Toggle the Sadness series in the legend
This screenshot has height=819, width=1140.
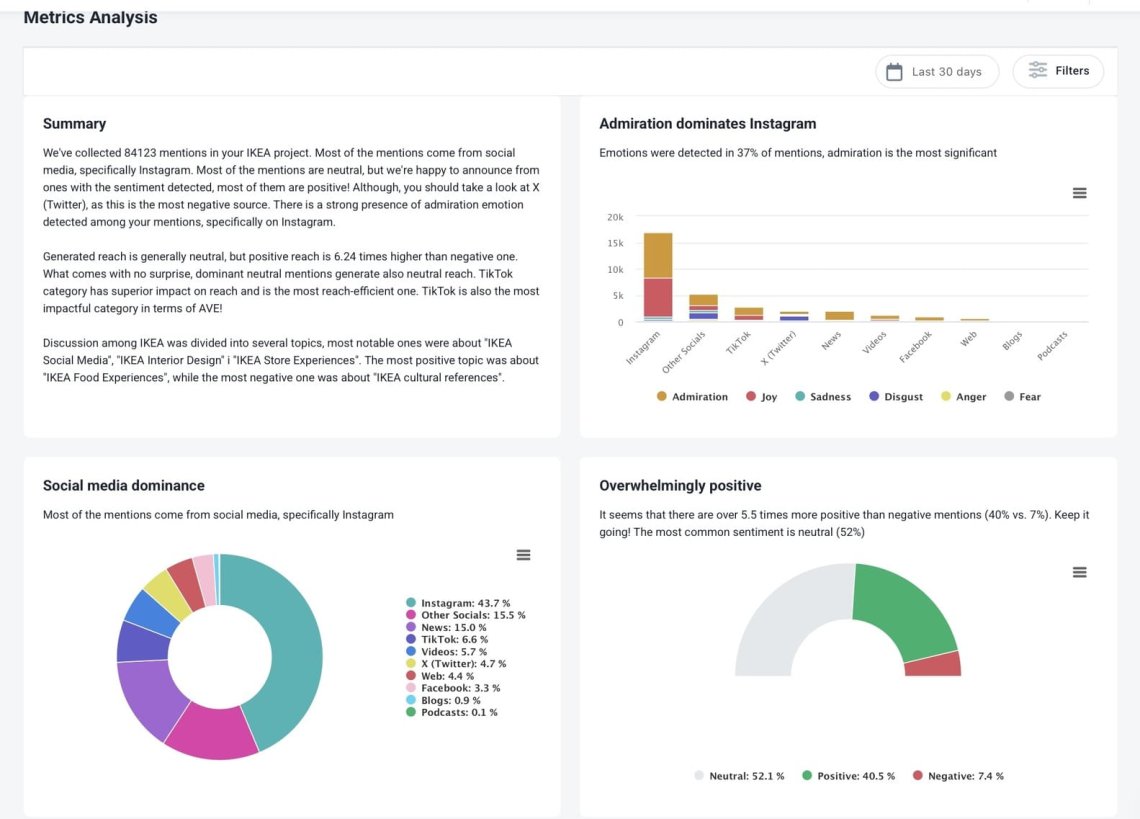[823, 396]
